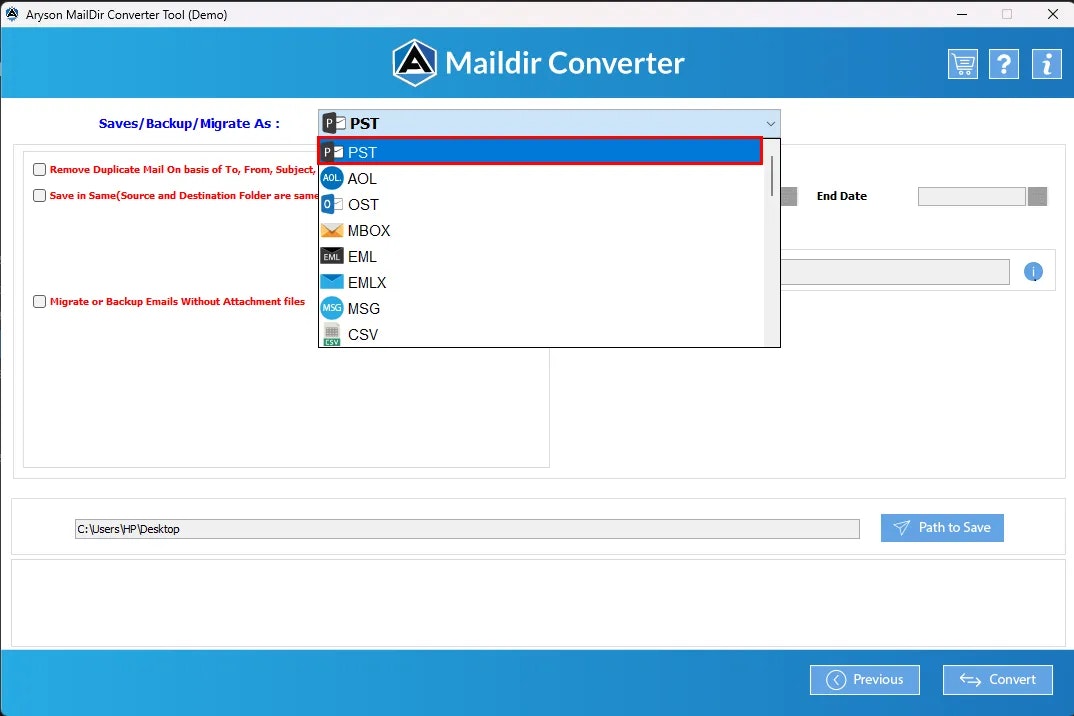This screenshot has height=716, width=1074.
Task: Choose OST from the format list
Action: tap(540, 204)
